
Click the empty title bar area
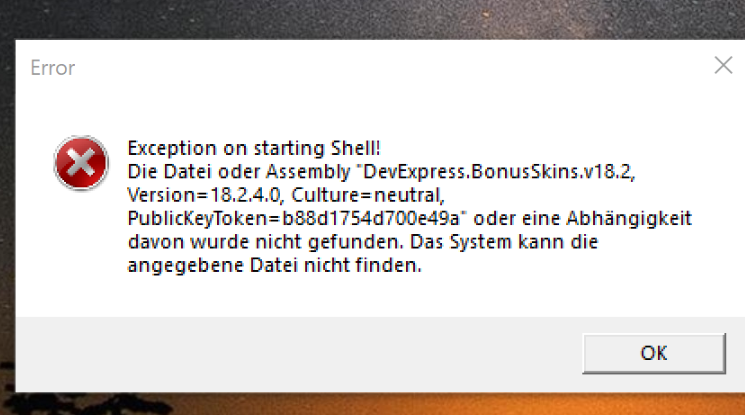pos(380,68)
